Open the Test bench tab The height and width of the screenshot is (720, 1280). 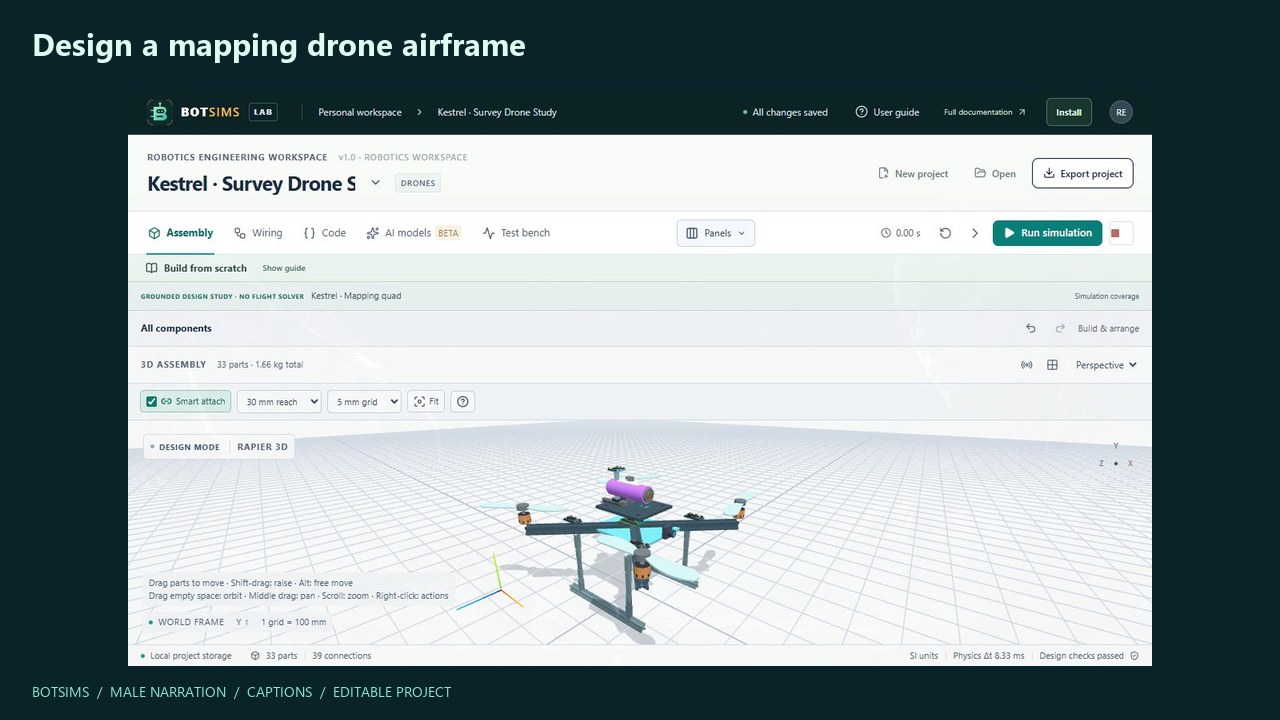[x=516, y=233]
